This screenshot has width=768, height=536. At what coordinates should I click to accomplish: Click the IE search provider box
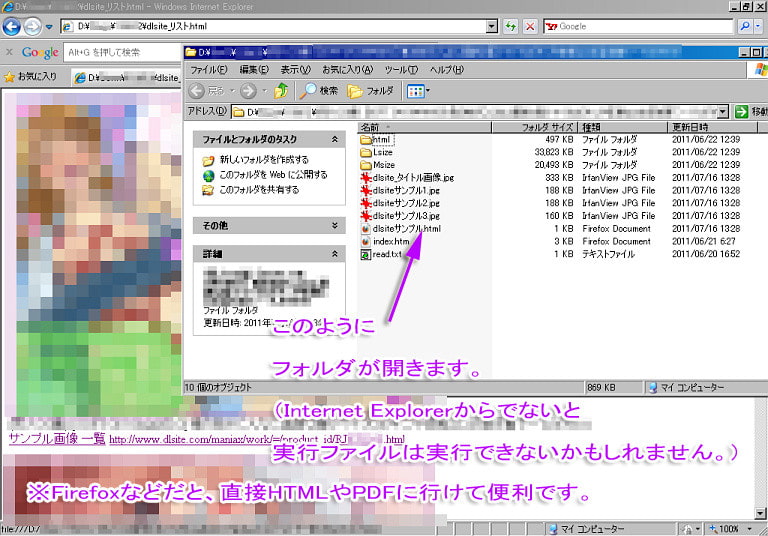point(639,26)
